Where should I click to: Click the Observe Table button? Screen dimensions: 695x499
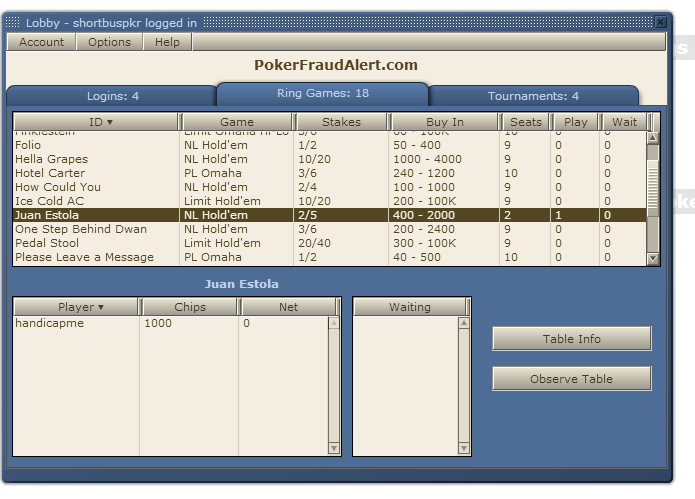(571, 379)
